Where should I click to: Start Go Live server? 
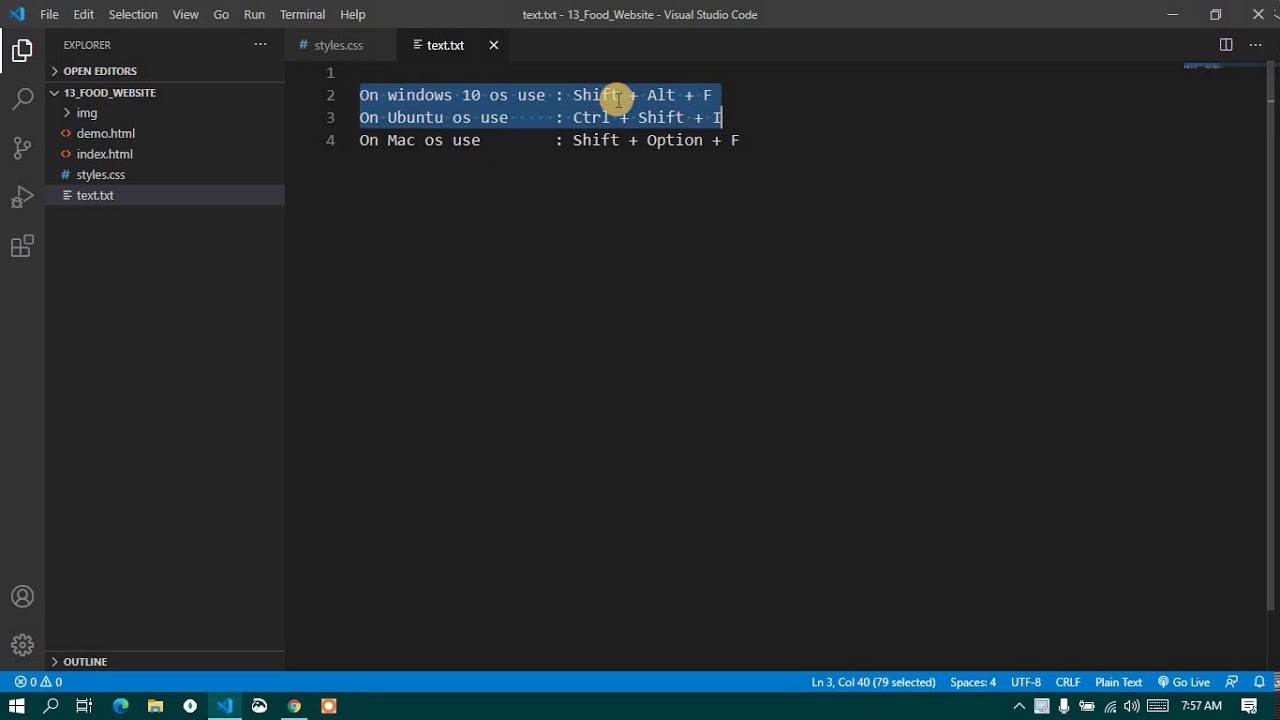click(x=1184, y=682)
